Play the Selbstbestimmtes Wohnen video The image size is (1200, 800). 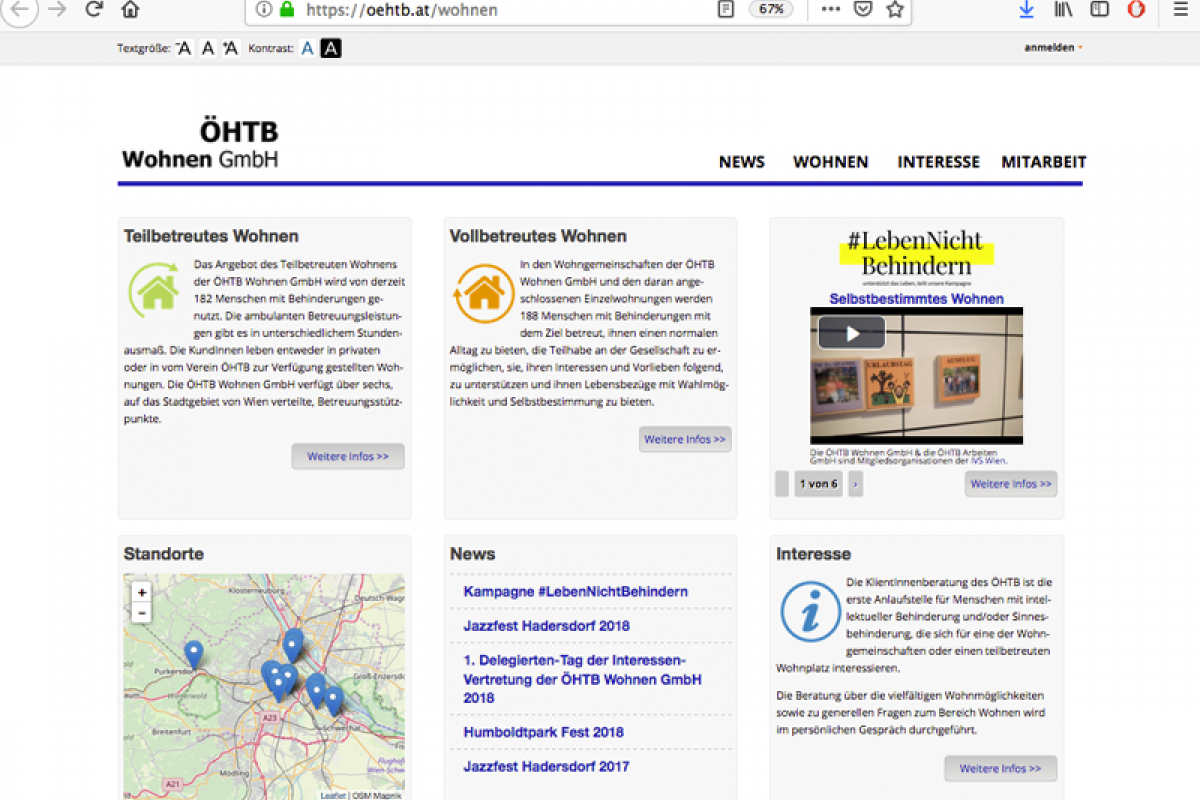coord(852,332)
